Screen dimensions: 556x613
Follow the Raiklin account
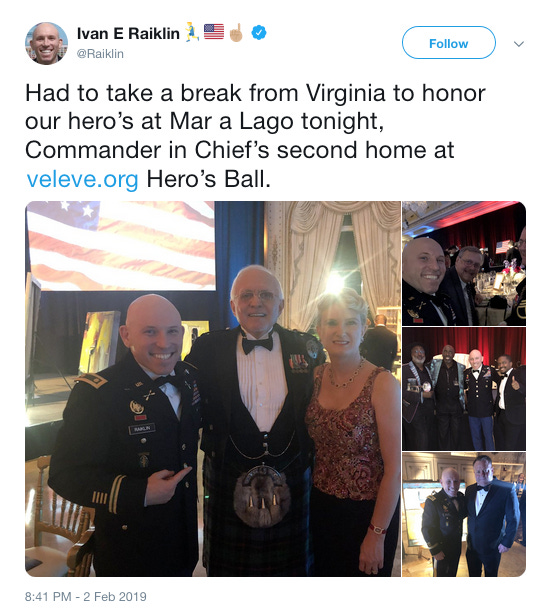click(448, 43)
